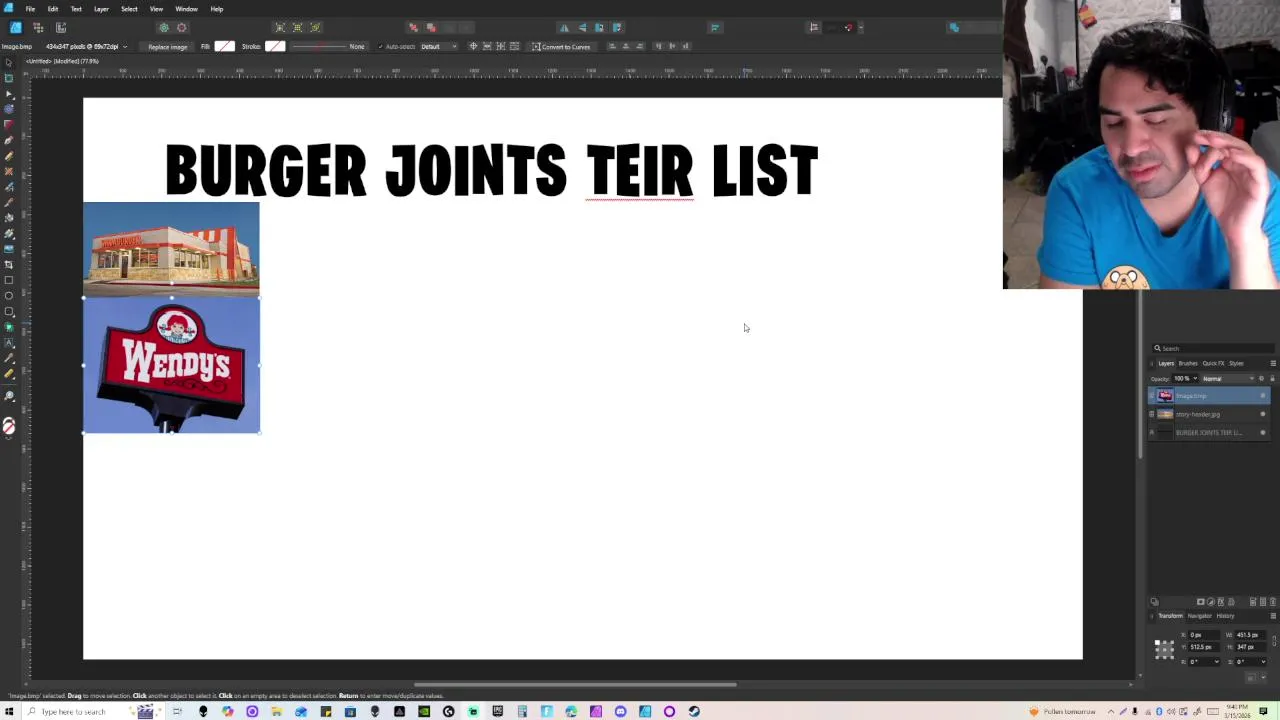This screenshot has height=720, width=1280.
Task: Click the Flip Vertical toolbar icon
Action: 582,27
